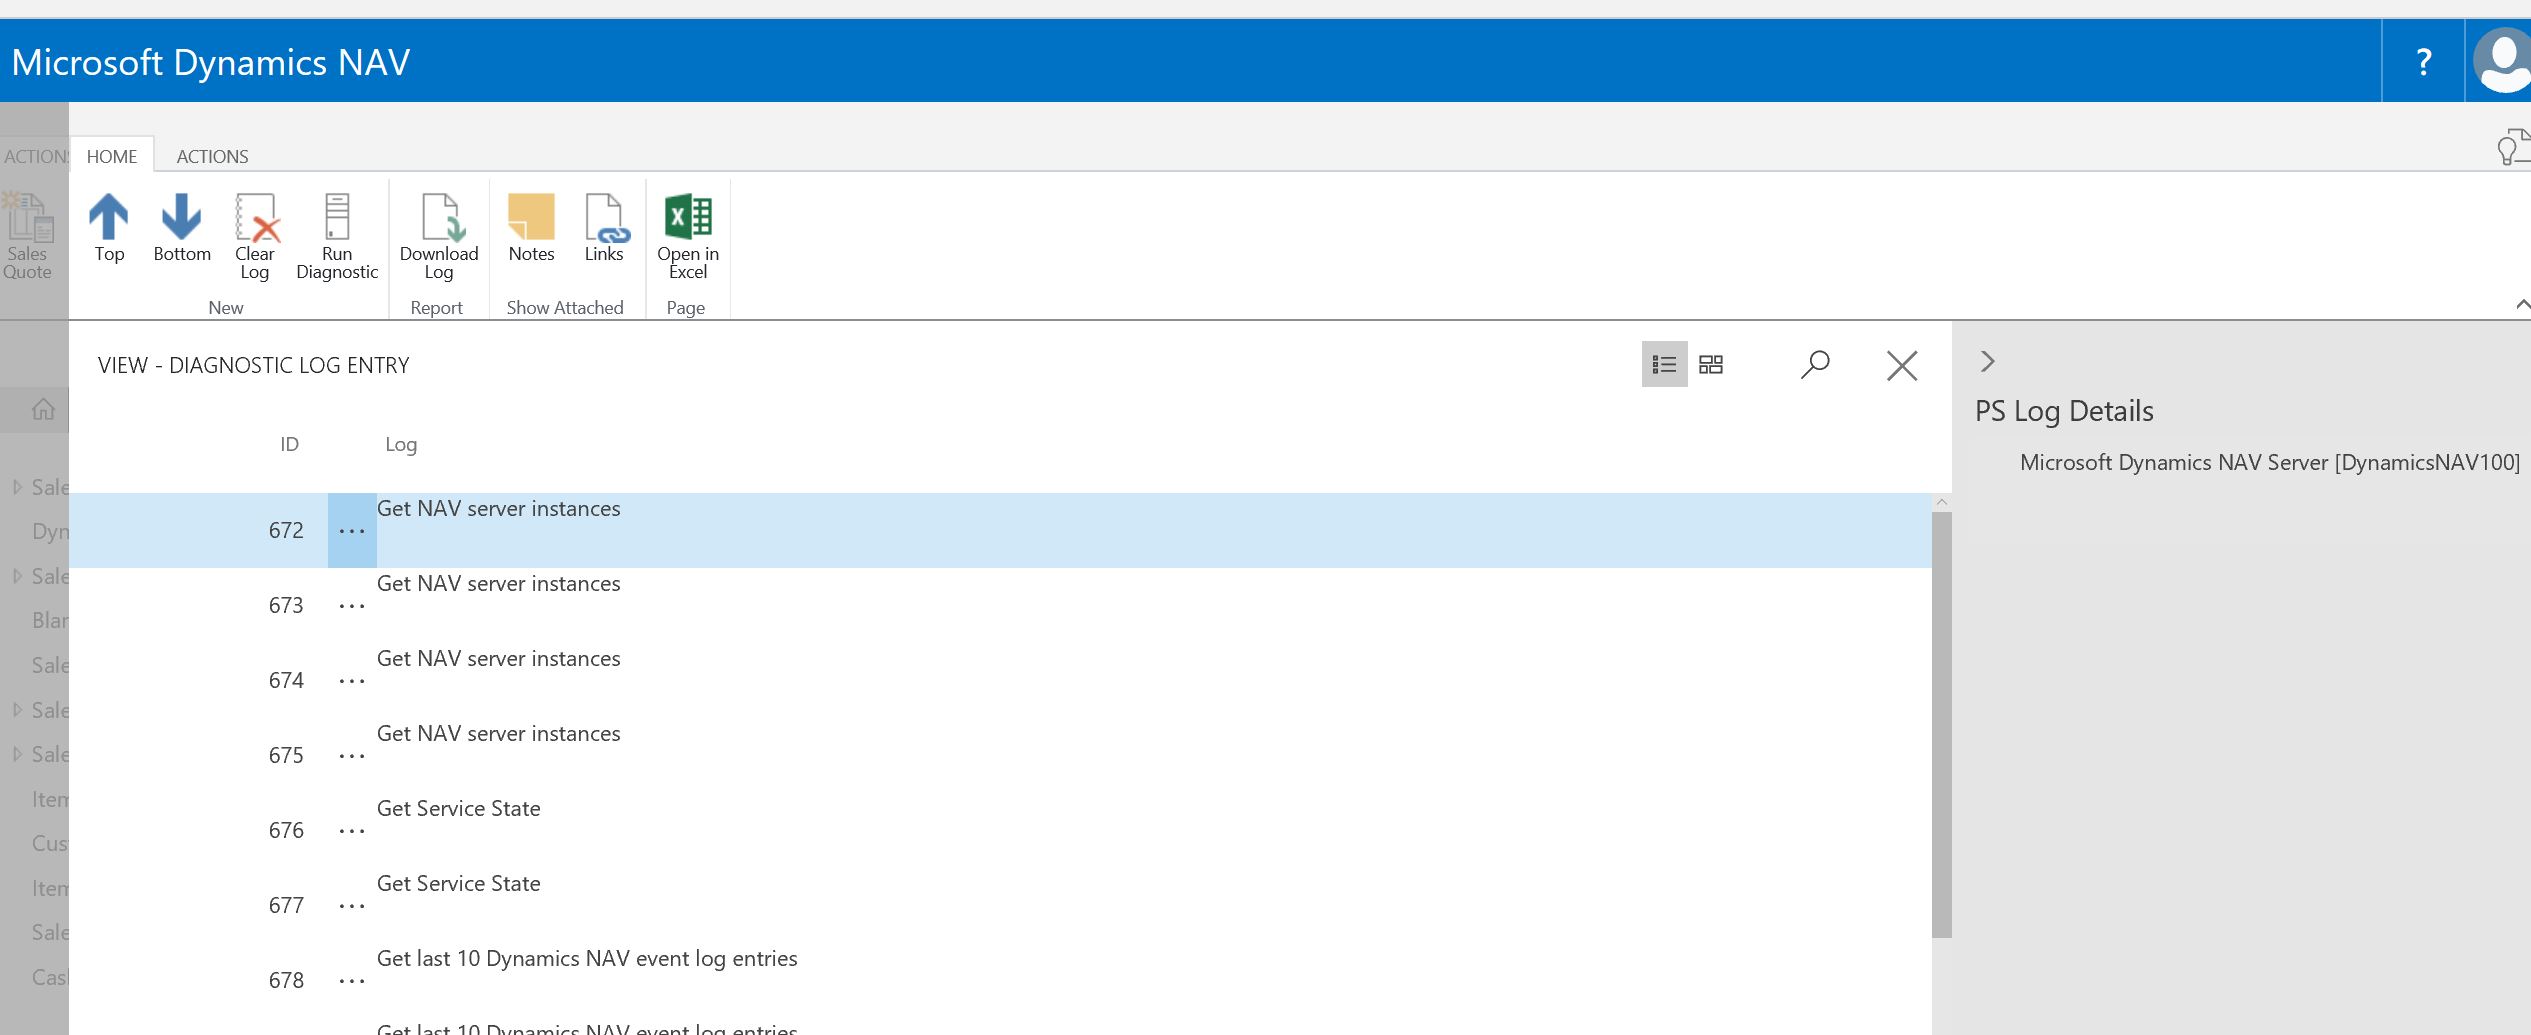Click the Help question mark
The height and width of the screenshot is (1035, 2531).
pos(2423,60)
